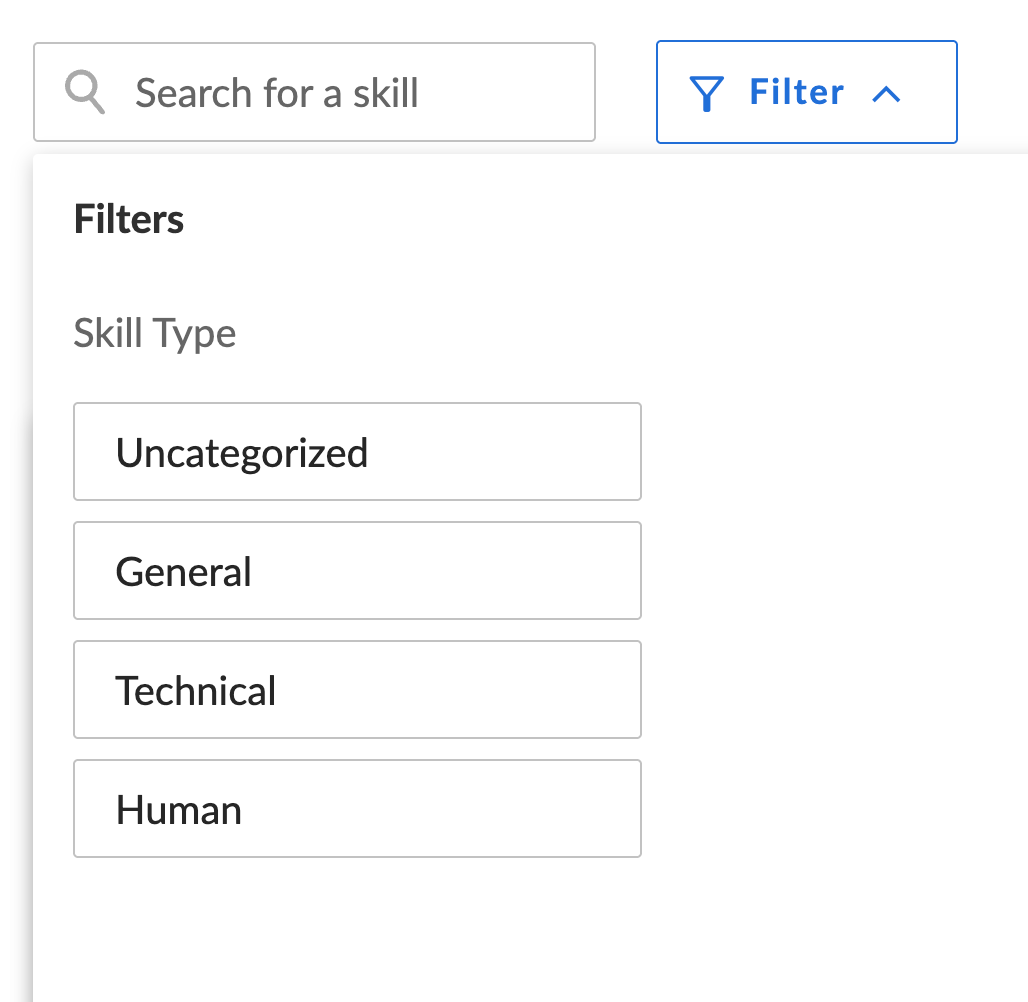1028x1002 pixels.
Task: Click the Filter button label
Action: point(797,93)
